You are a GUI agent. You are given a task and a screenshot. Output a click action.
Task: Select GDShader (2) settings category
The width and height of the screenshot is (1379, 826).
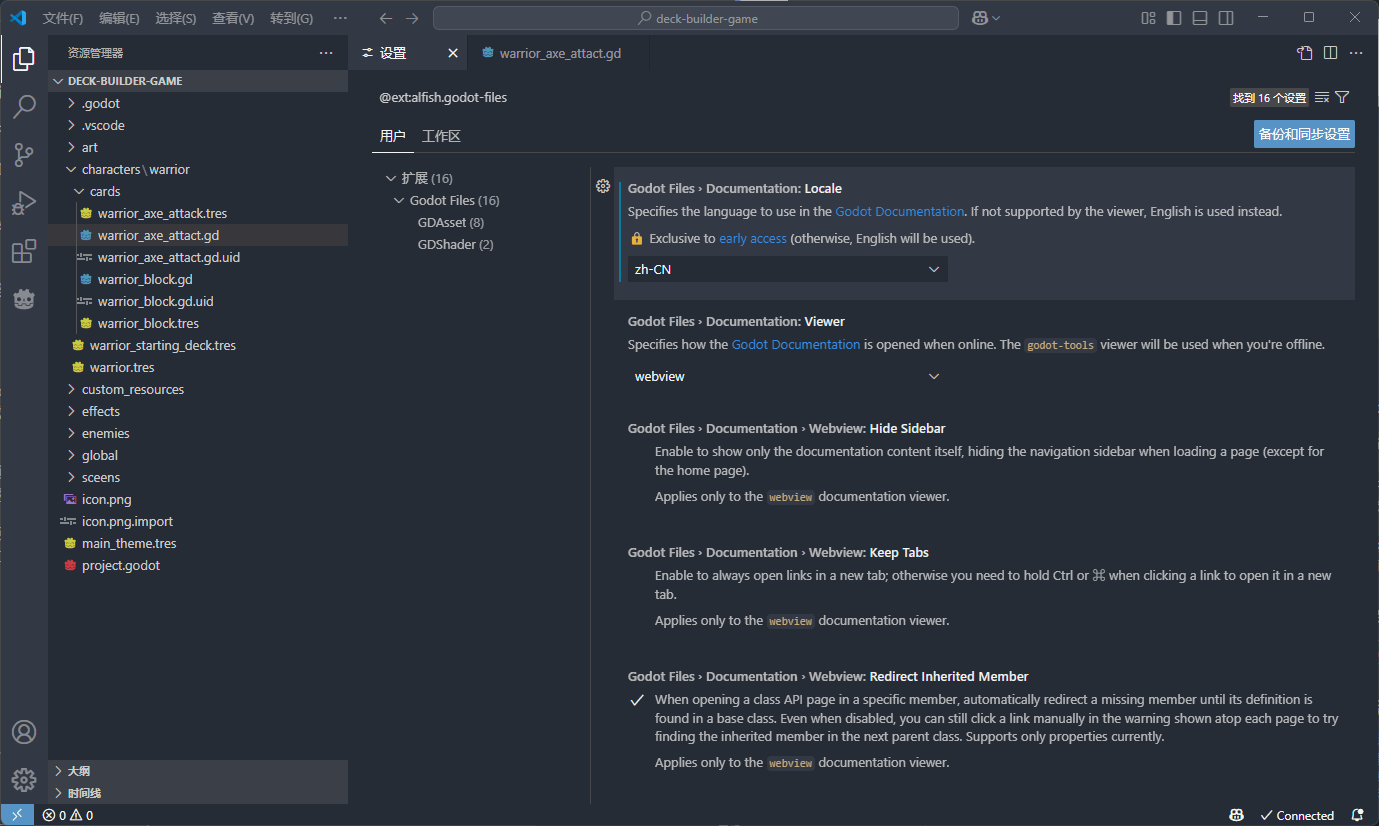pos(456,244)
